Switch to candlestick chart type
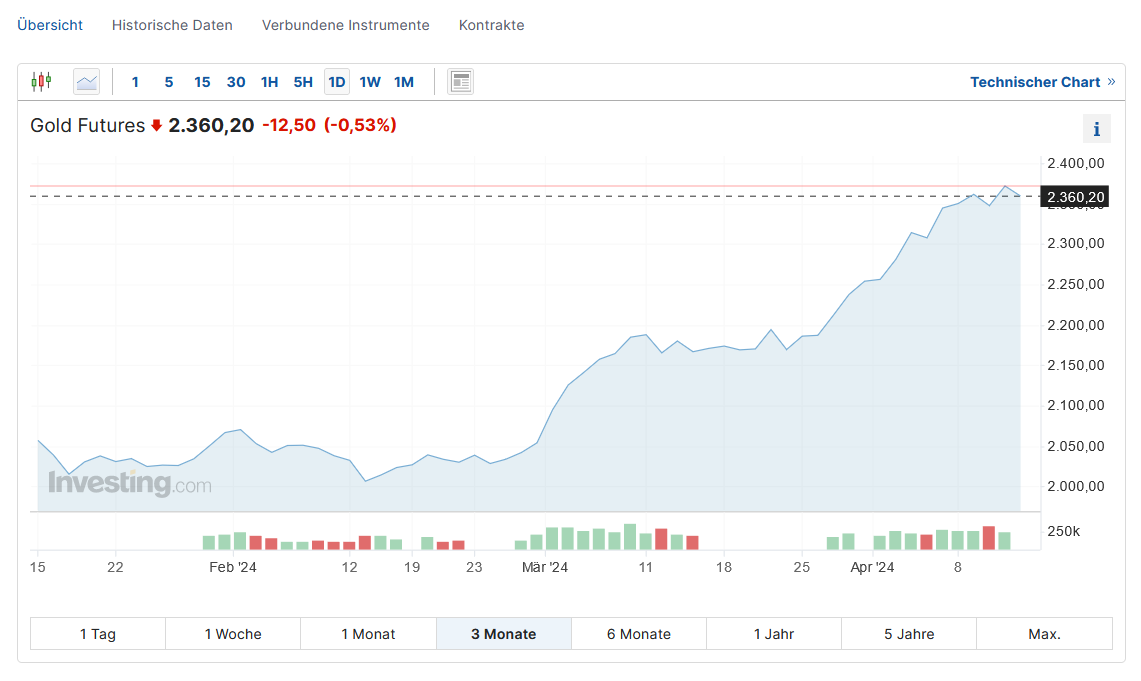The width and height of the screenshot is (1141, 681). click(x=41, y=82)
